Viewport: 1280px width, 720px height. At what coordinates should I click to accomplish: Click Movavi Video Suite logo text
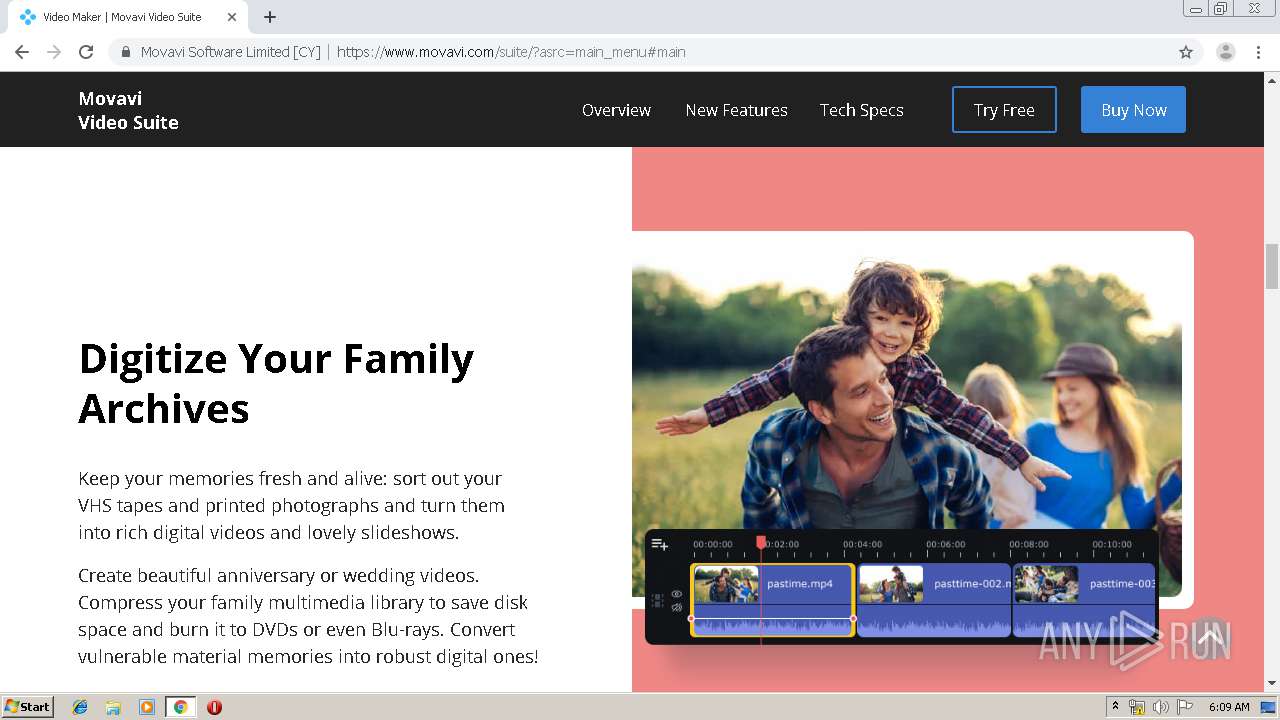coord(128,110)
